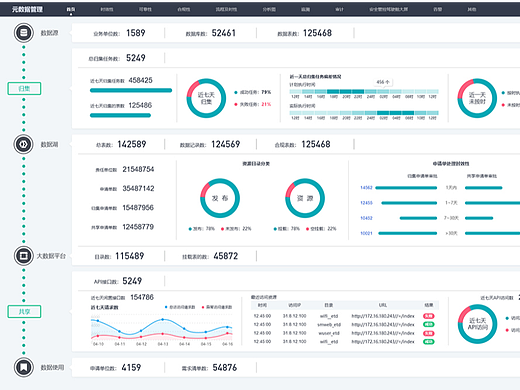520x390 pixels.
Task: Open the blue 14562 link
Action: click(366, 188)
